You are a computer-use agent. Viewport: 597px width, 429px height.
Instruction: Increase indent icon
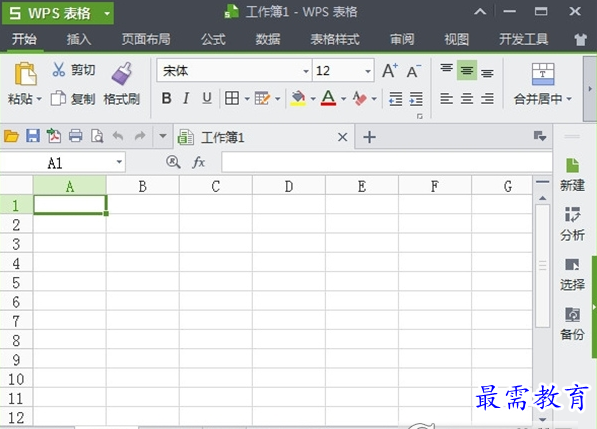click(x=416, y=99)
